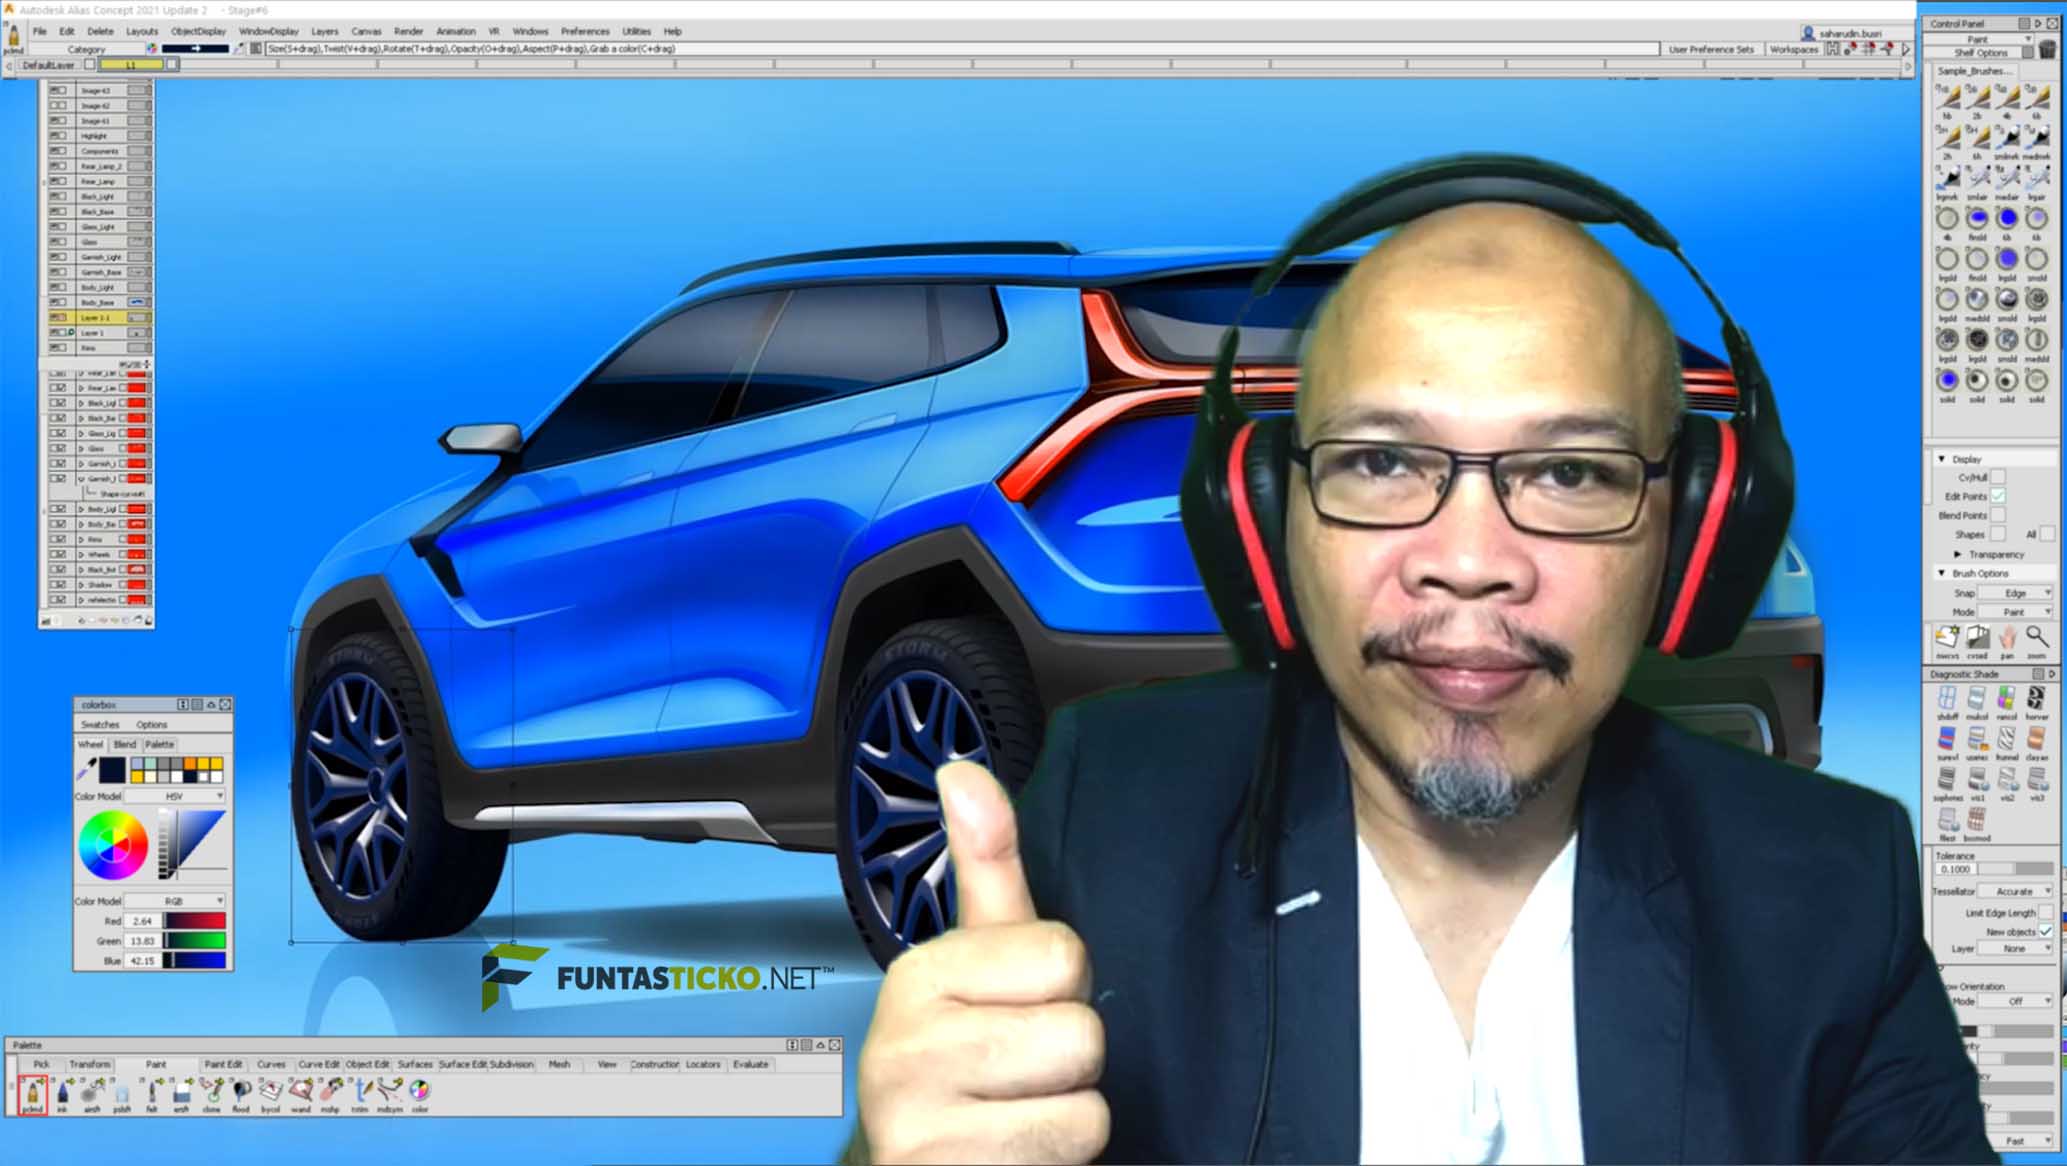Open the HSV Color Model dropdown
2067x1166 pixels.
(175, 796)
